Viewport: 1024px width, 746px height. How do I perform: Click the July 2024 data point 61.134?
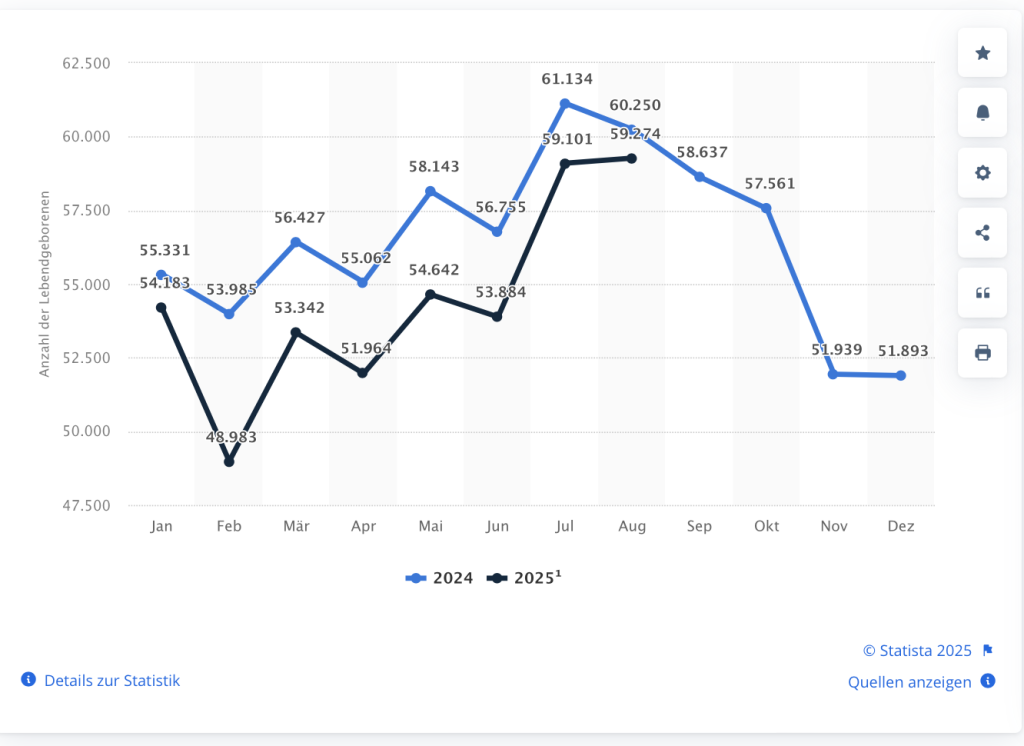565,103
